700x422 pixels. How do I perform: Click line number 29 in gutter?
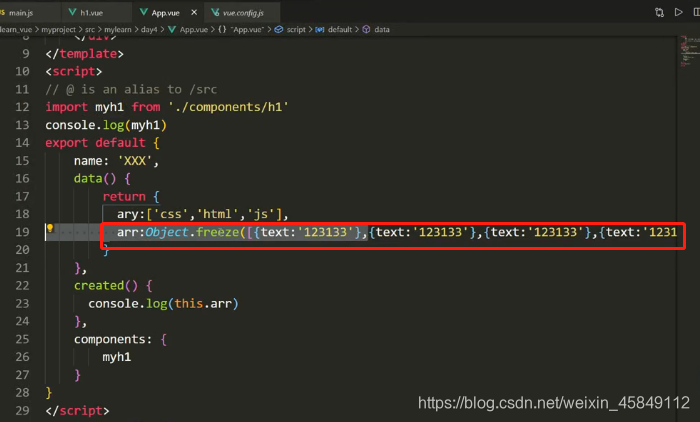click(x=22, y=410)
